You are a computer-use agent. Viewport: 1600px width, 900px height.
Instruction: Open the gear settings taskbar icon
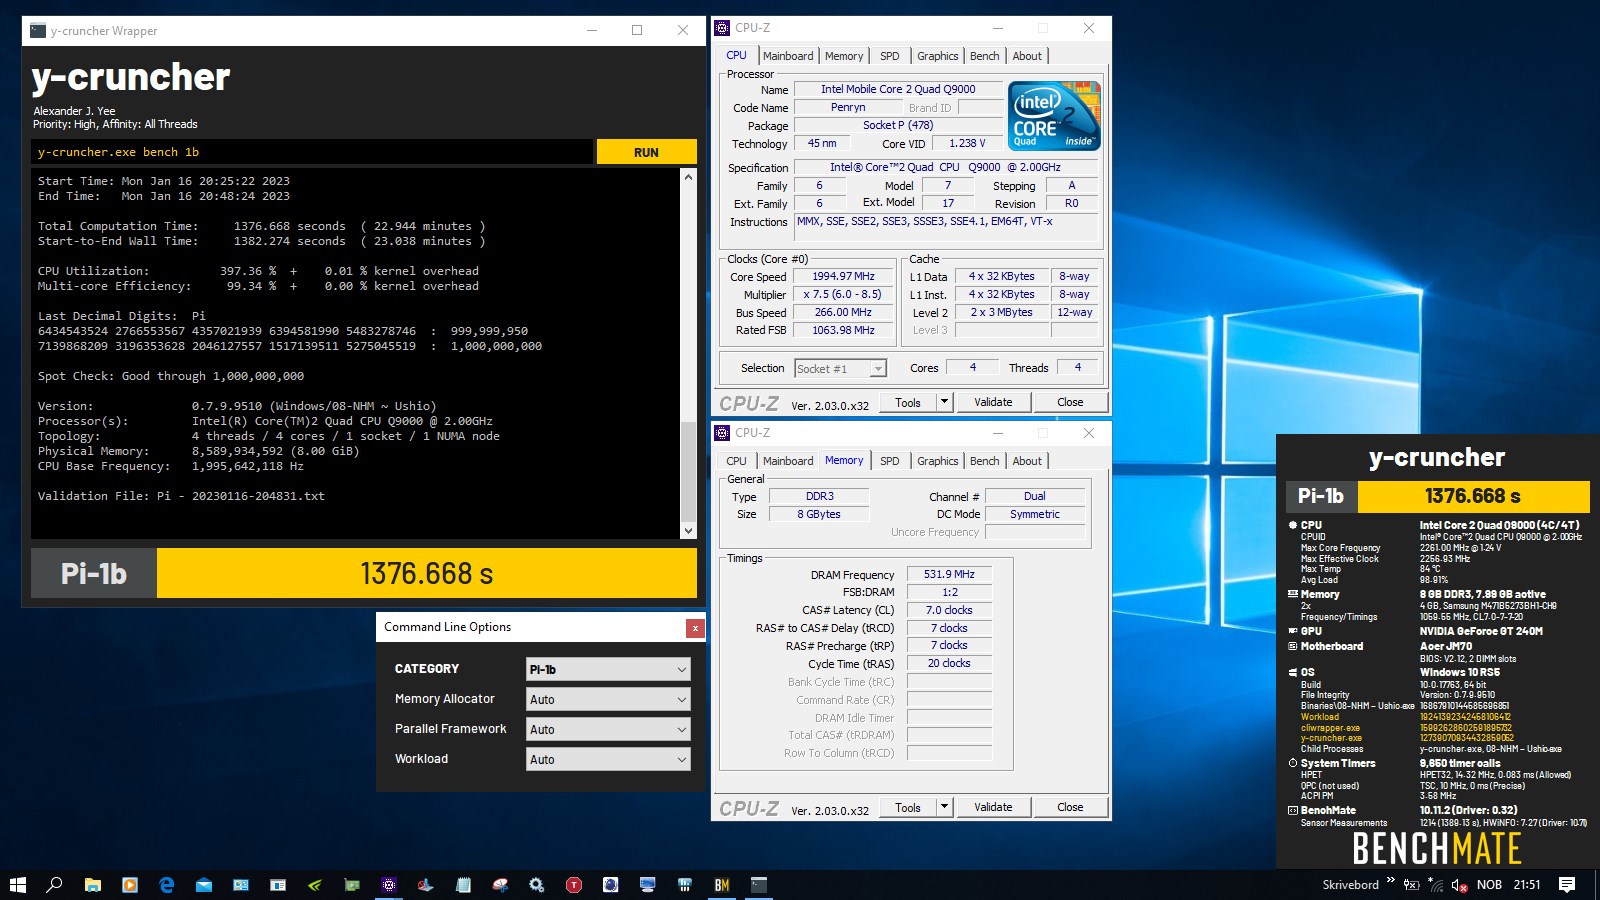(x=537, y=885)
